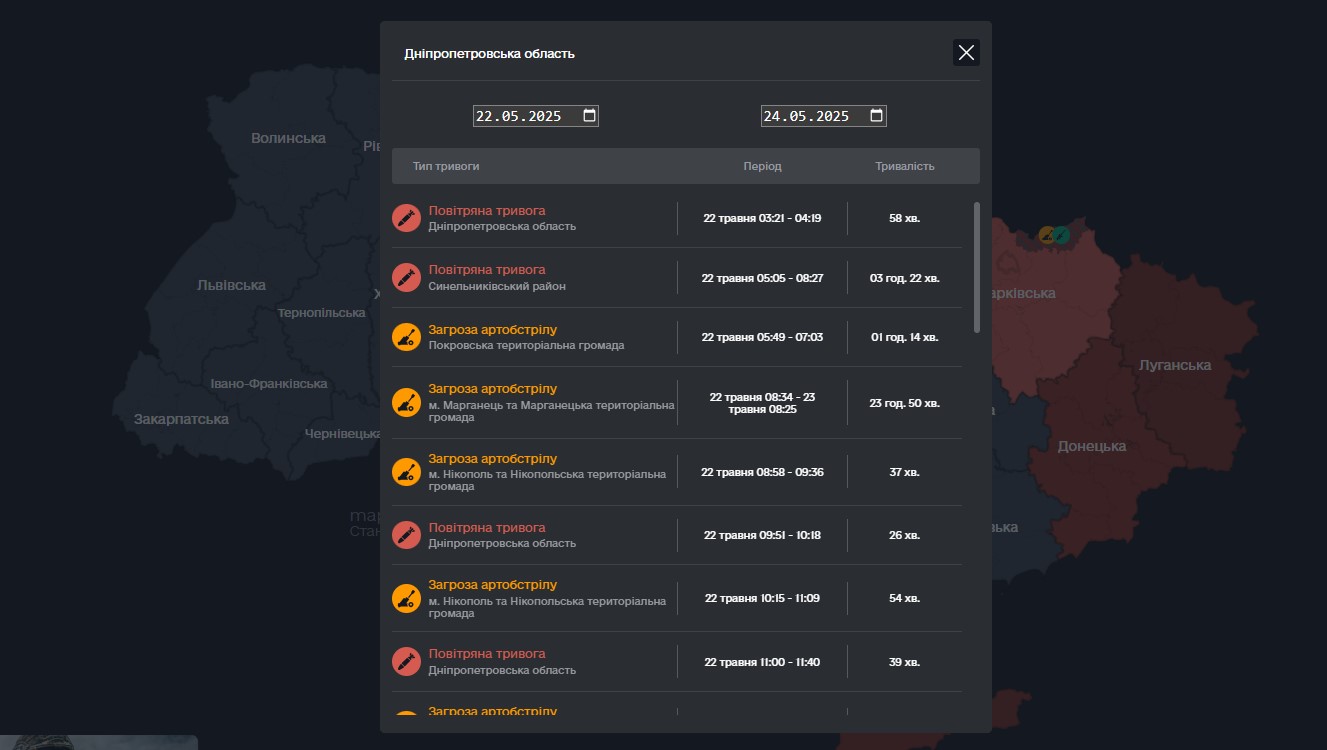Close the Дніпропетровська область dialog
1327x750 pixels.
click(x=966, y=53)
